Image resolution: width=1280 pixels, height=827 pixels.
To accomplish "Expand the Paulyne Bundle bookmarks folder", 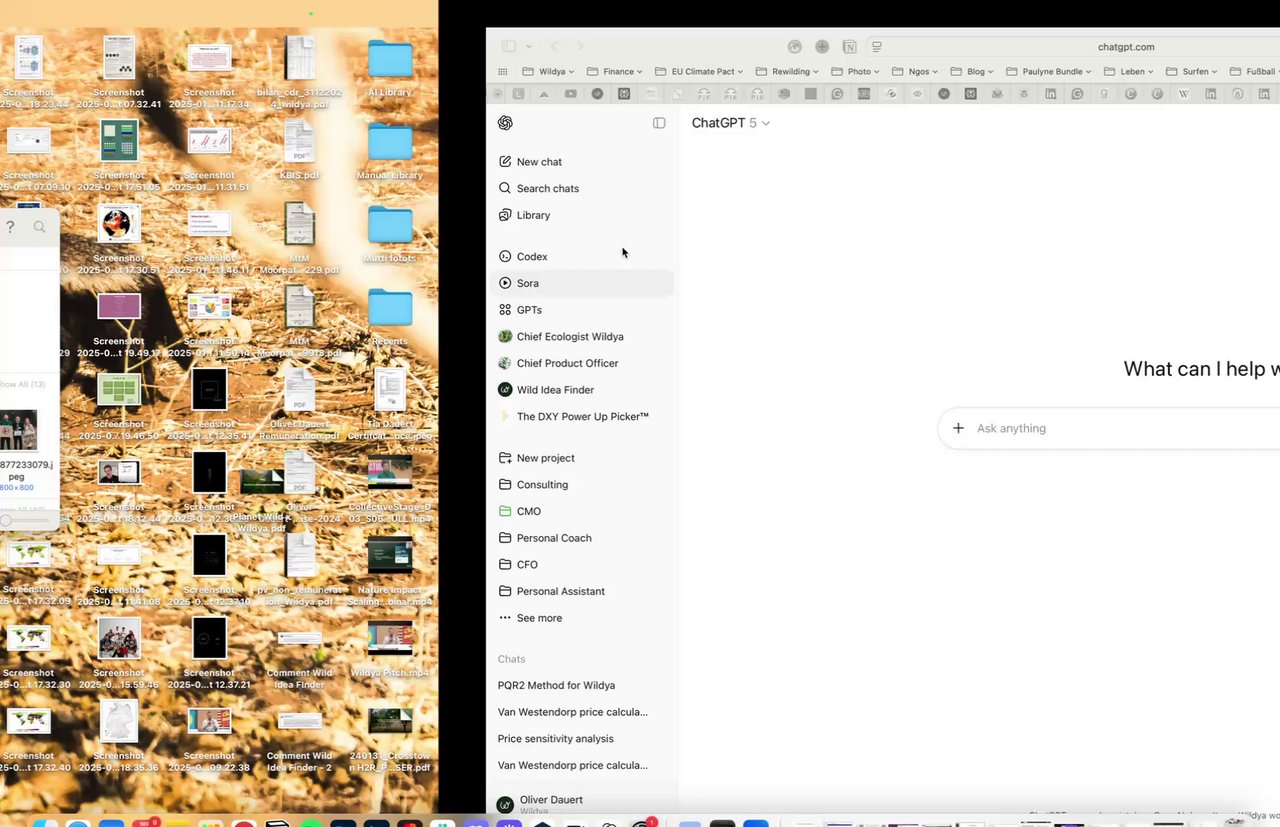I will (x=1049, y=72).
